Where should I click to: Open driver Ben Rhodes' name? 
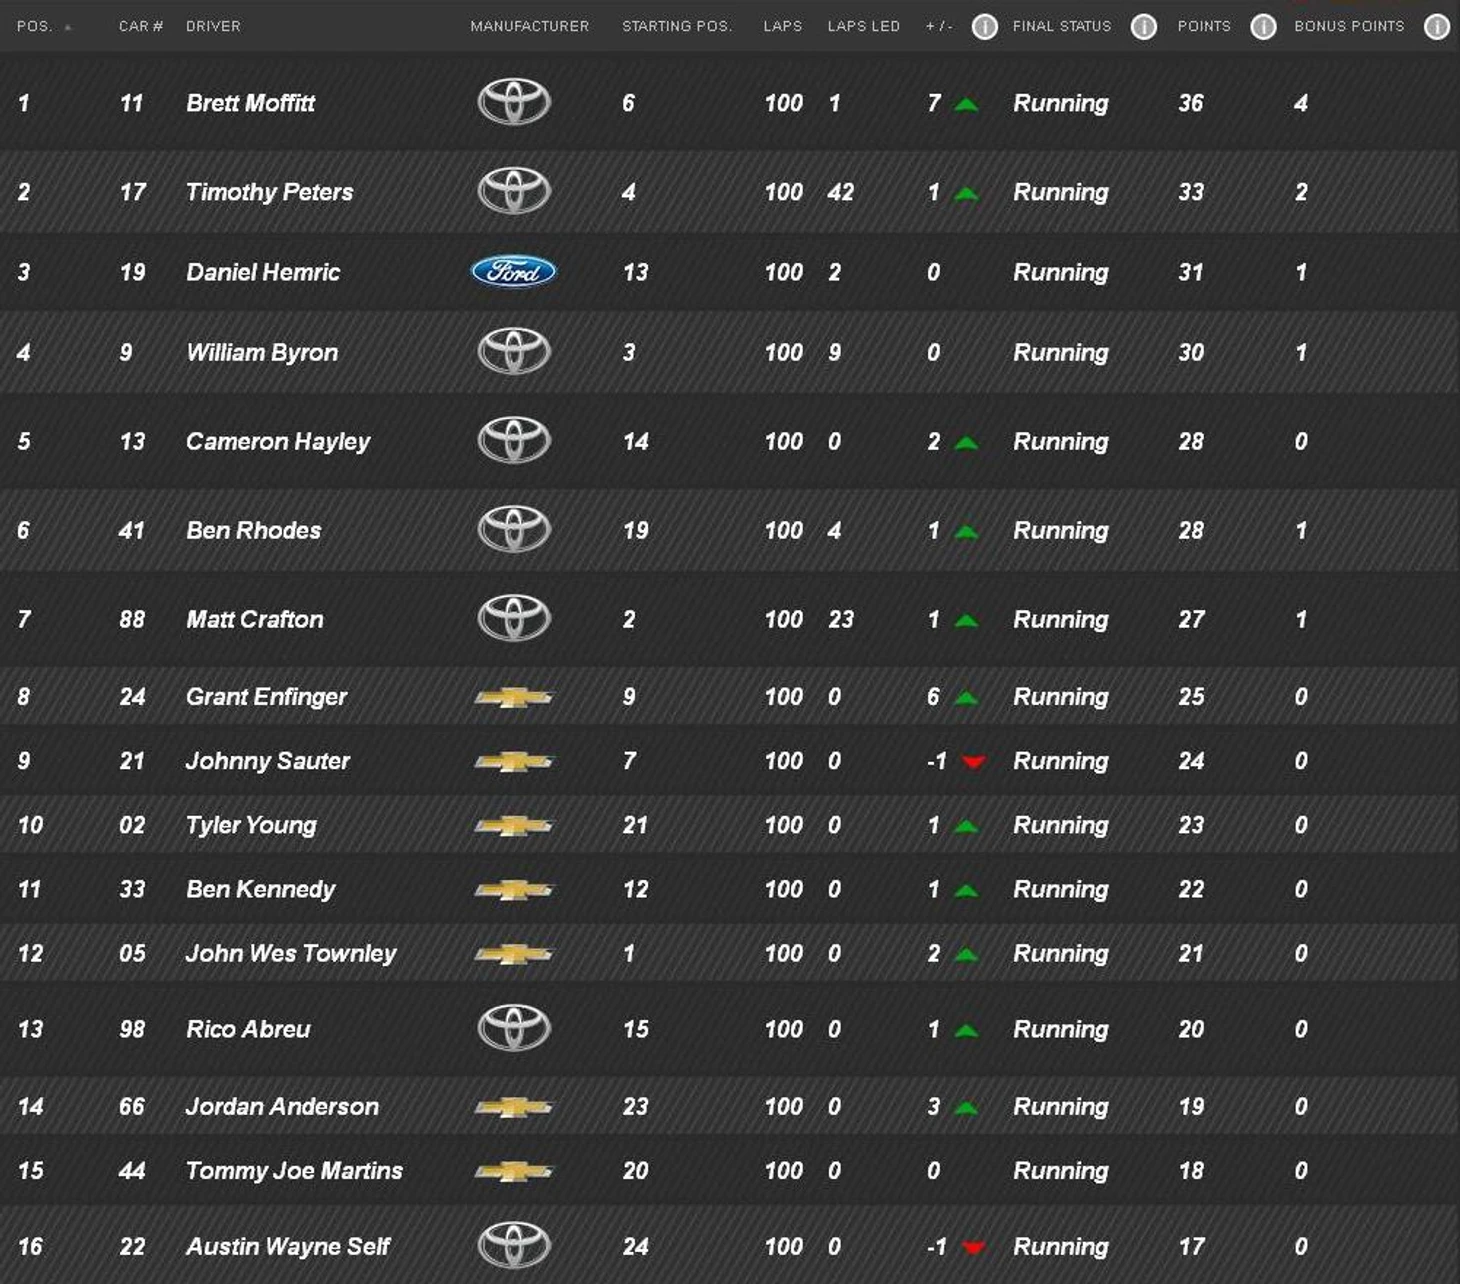point(254,530)
